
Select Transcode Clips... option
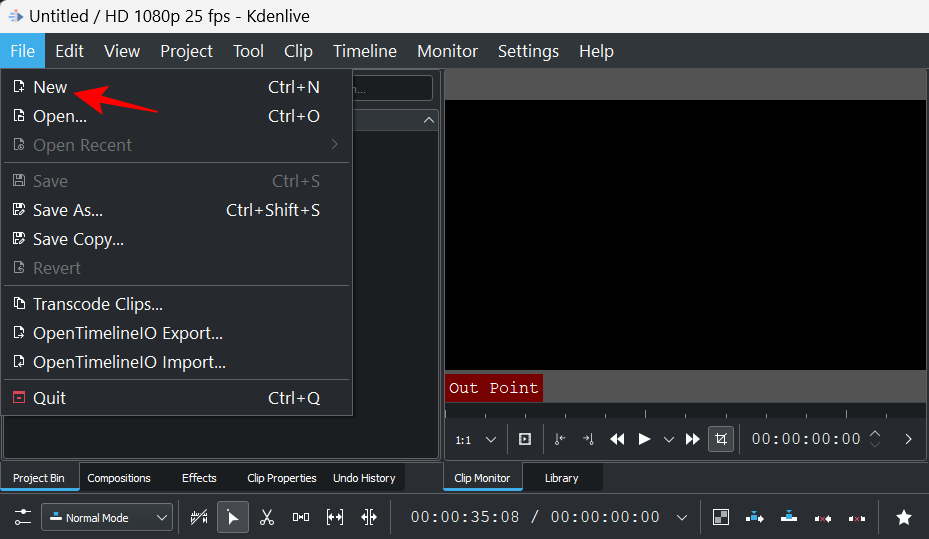pyautogui.click(x=97, y=304)
